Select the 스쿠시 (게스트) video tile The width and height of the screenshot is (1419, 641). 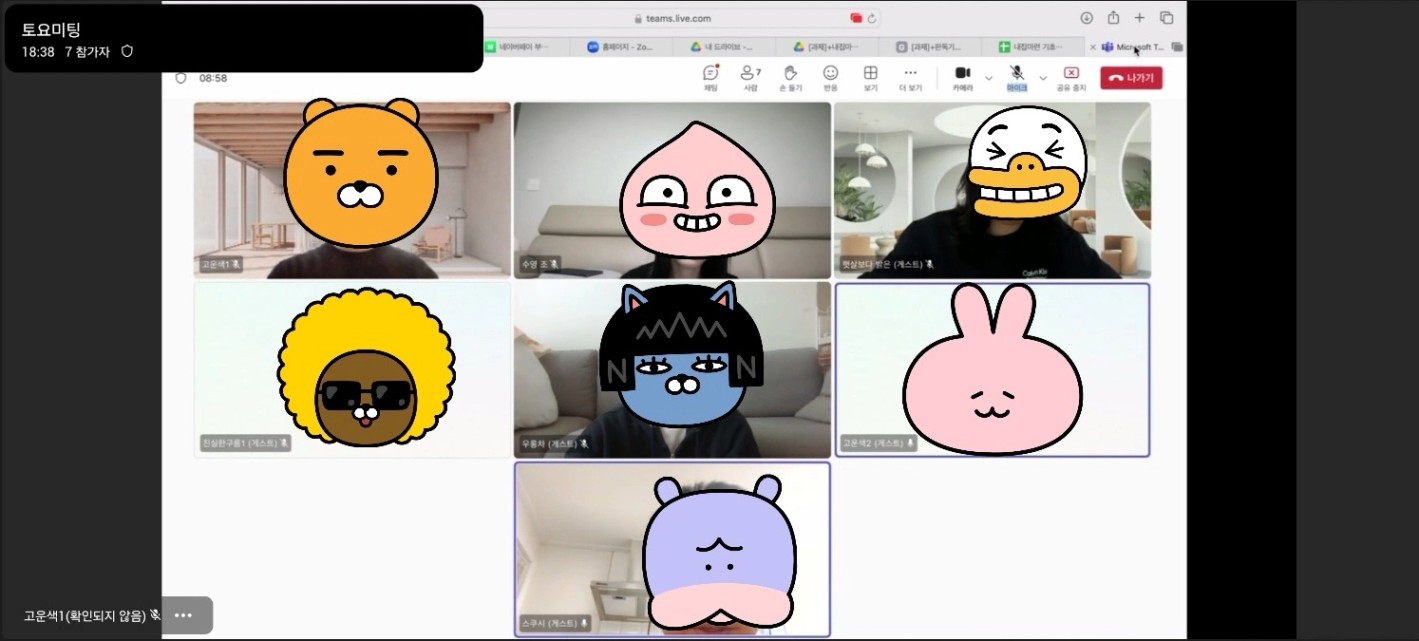[672, 548]
